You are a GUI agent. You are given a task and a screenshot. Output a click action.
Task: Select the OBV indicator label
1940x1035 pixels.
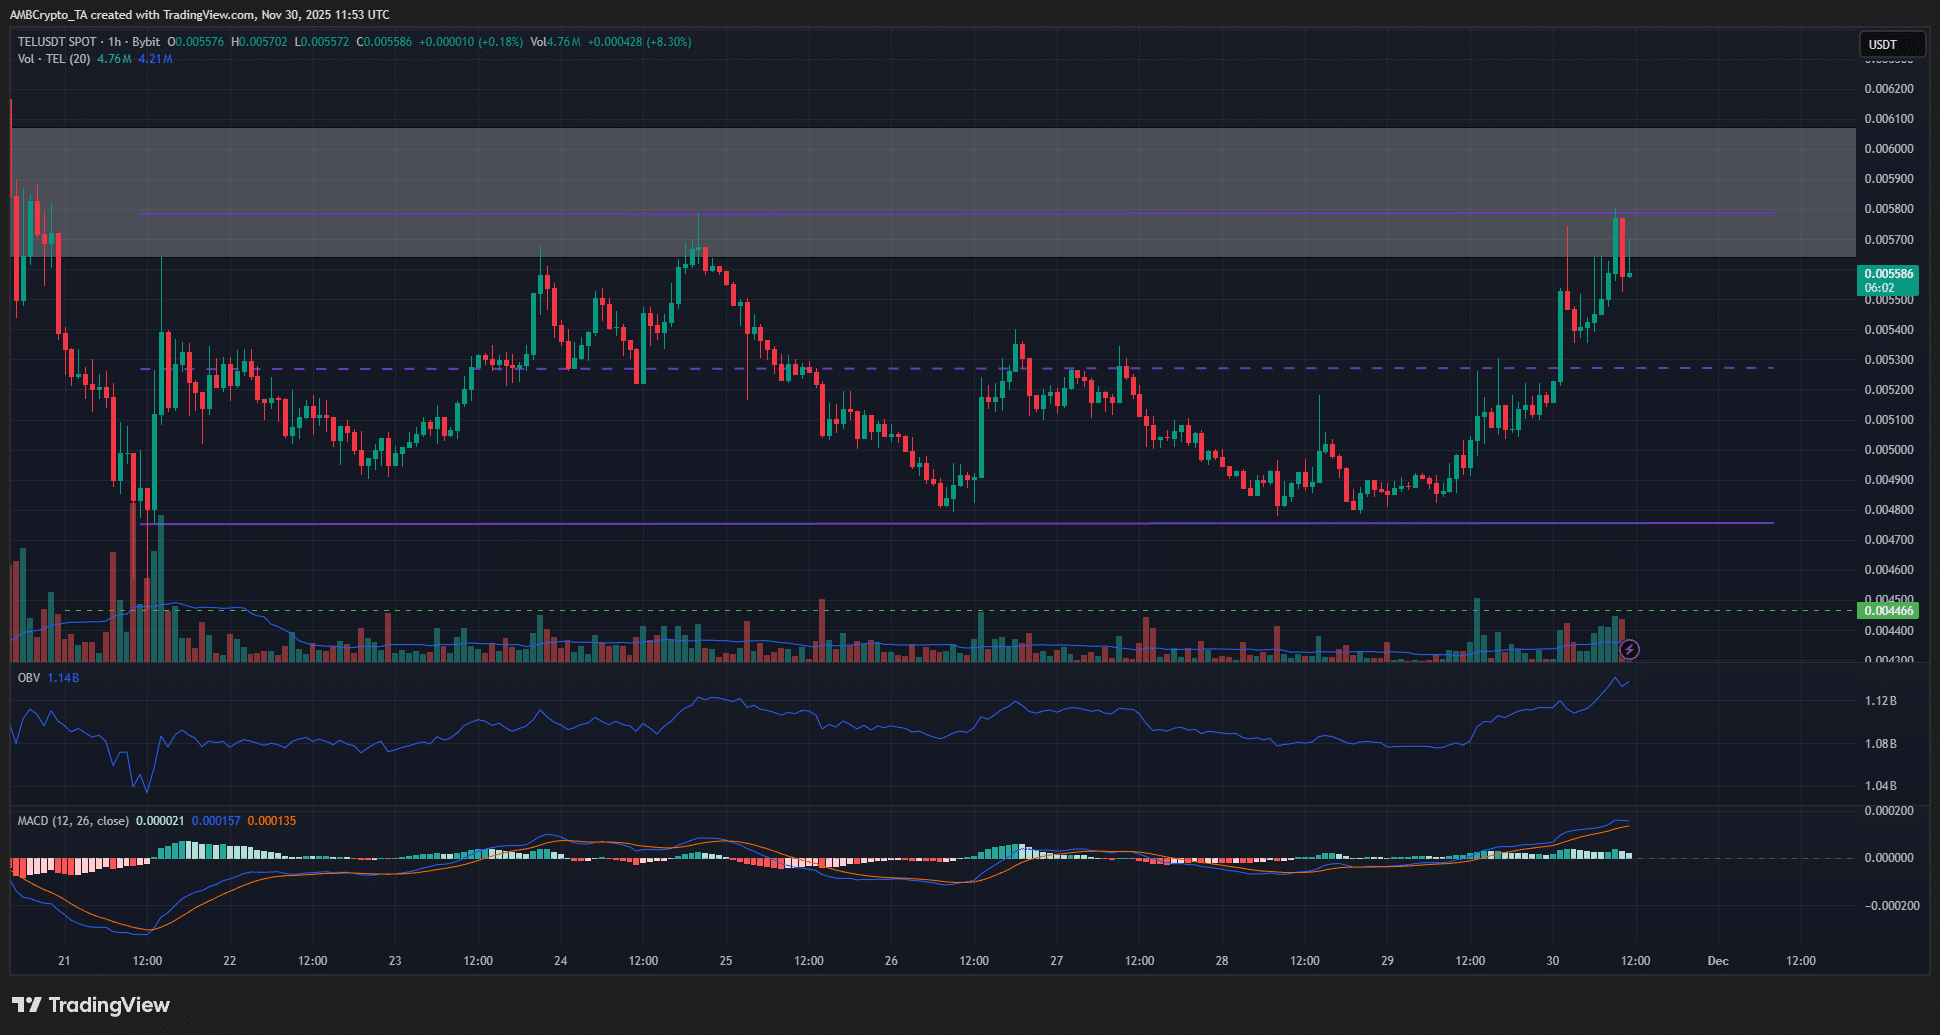coord(29,678)
